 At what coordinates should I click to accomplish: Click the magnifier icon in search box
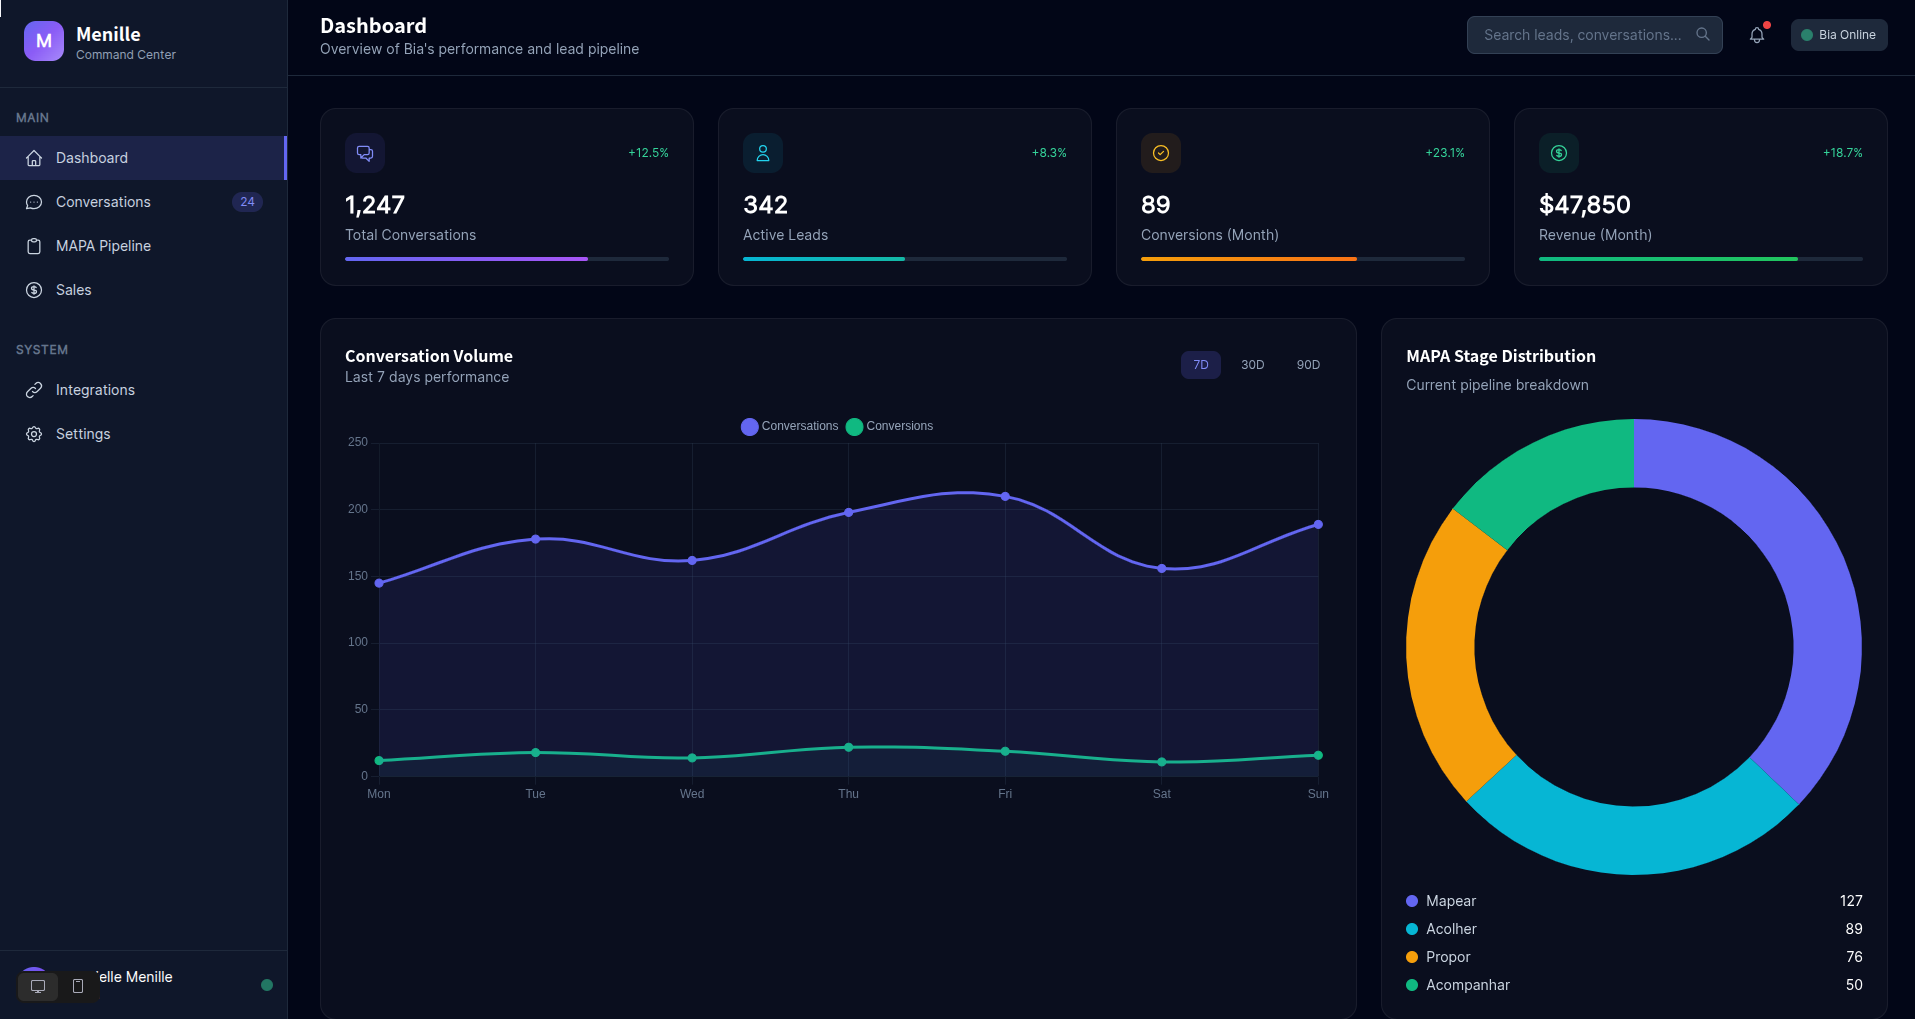click(1703, 34)
